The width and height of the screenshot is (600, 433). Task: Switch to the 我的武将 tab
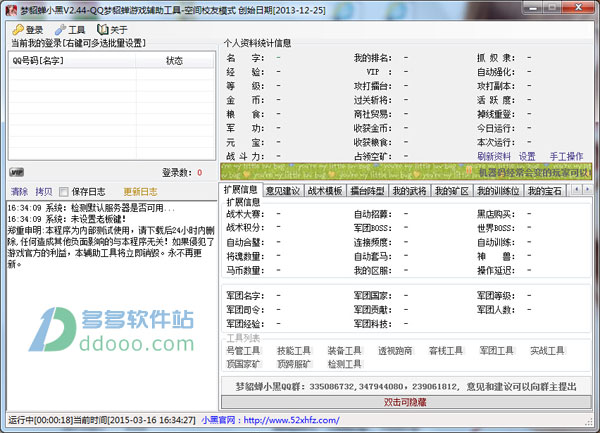point(409,190)
